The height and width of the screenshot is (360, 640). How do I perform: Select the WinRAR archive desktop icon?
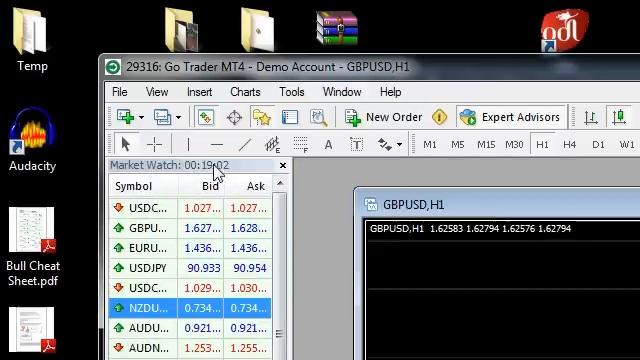337,28
